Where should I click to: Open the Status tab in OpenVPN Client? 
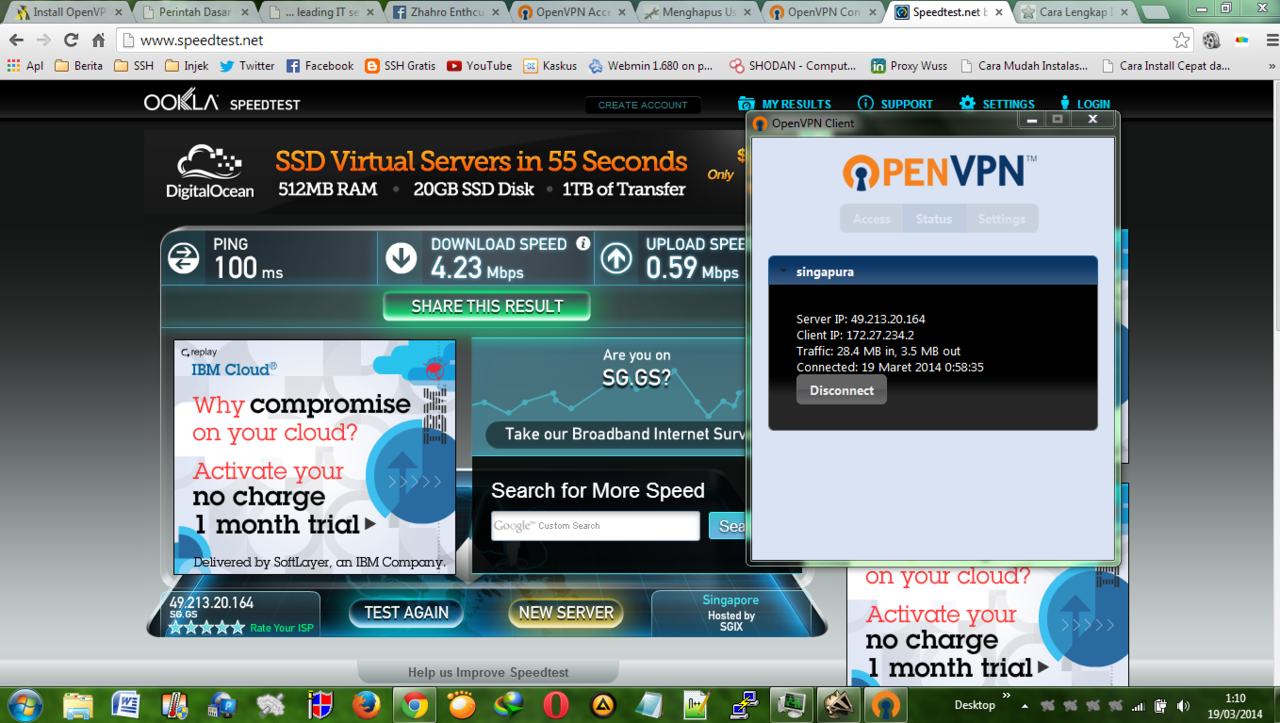coord(934,219)
